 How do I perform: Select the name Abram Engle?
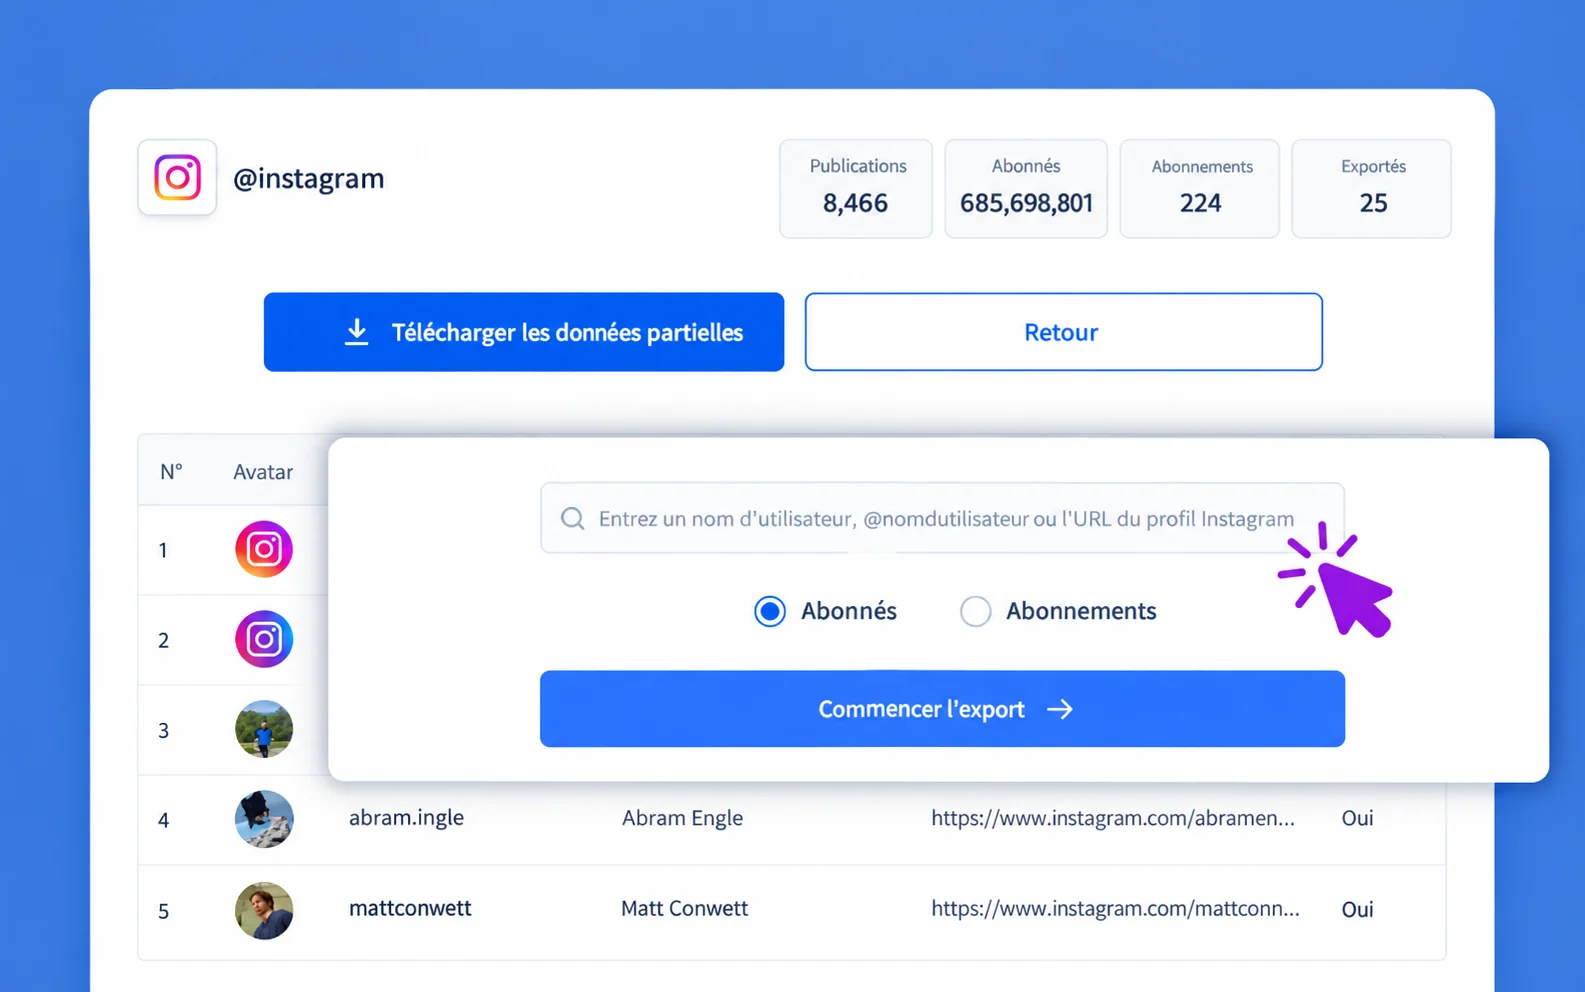(682, 818)
